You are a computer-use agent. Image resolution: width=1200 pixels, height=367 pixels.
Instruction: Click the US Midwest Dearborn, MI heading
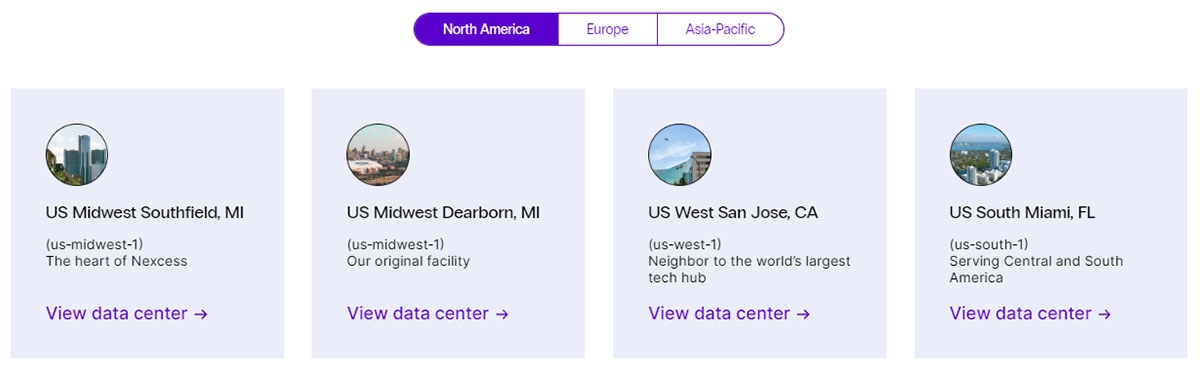pyautogui.click(x=444, y=213)
